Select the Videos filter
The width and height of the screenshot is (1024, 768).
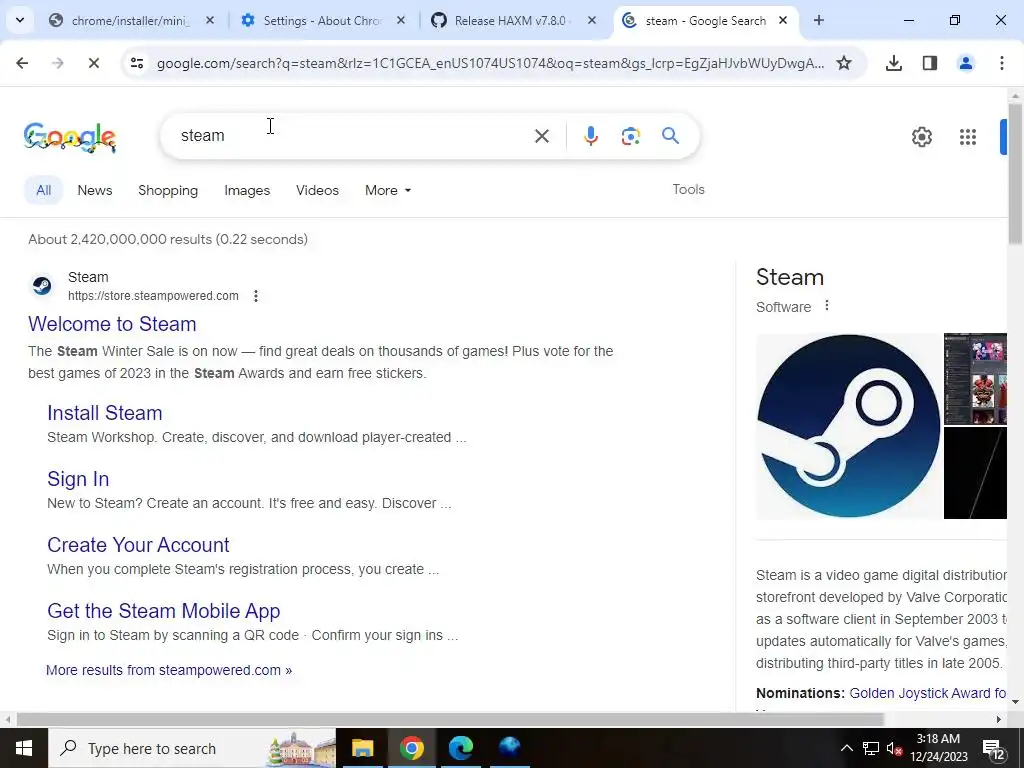tap(317, 190)
